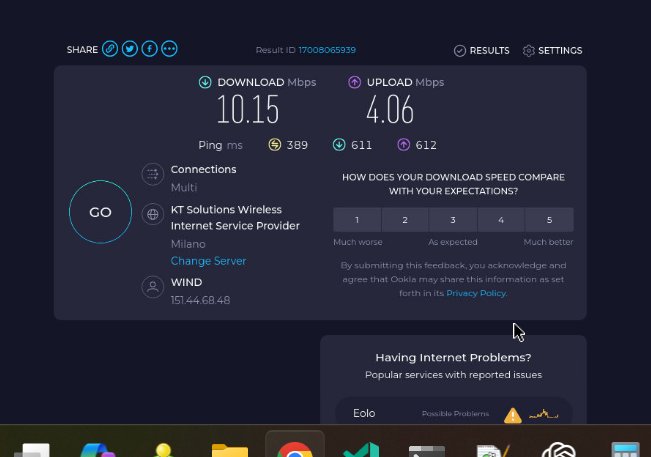
Task: Click the server globe icon
Action: [x=153, y=214]
